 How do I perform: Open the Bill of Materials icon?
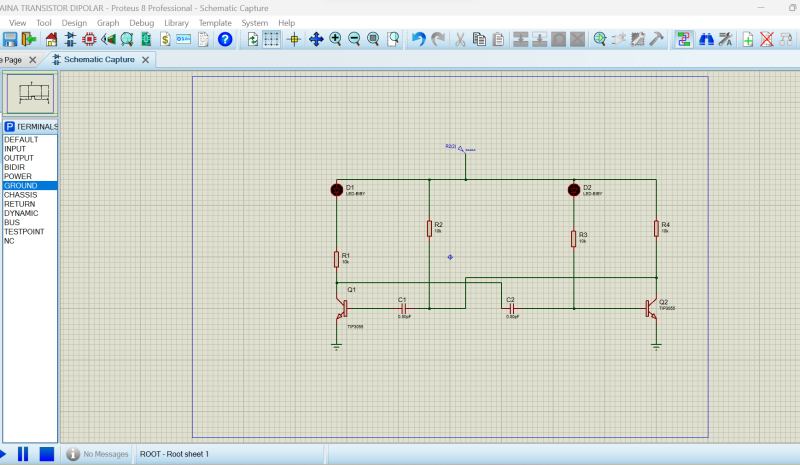[x=164, y=40]
